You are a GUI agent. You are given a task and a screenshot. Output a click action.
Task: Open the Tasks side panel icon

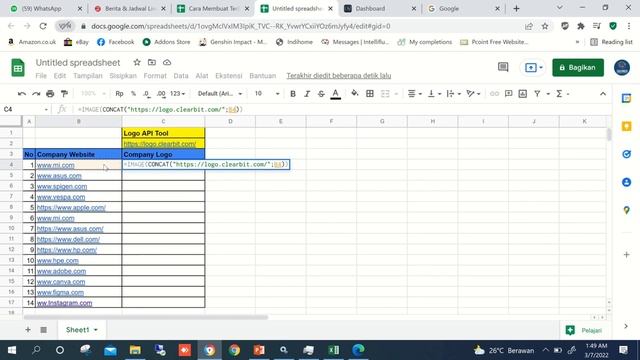point(627,154)
